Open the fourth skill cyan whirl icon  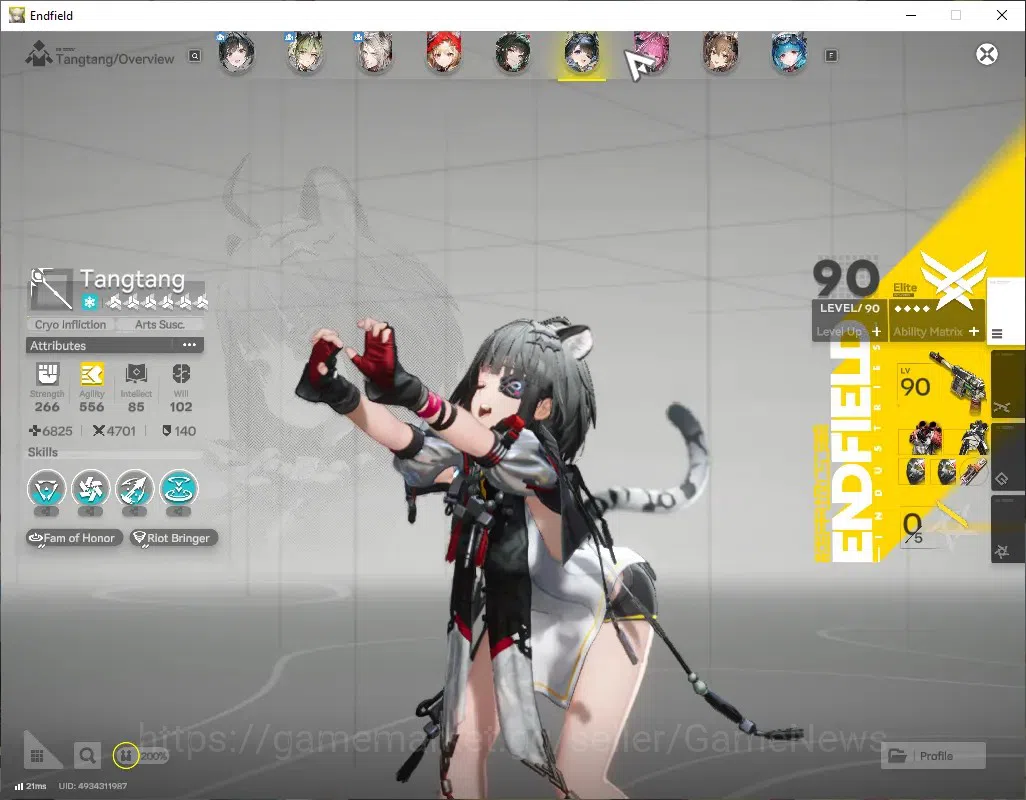coord(178,489)
